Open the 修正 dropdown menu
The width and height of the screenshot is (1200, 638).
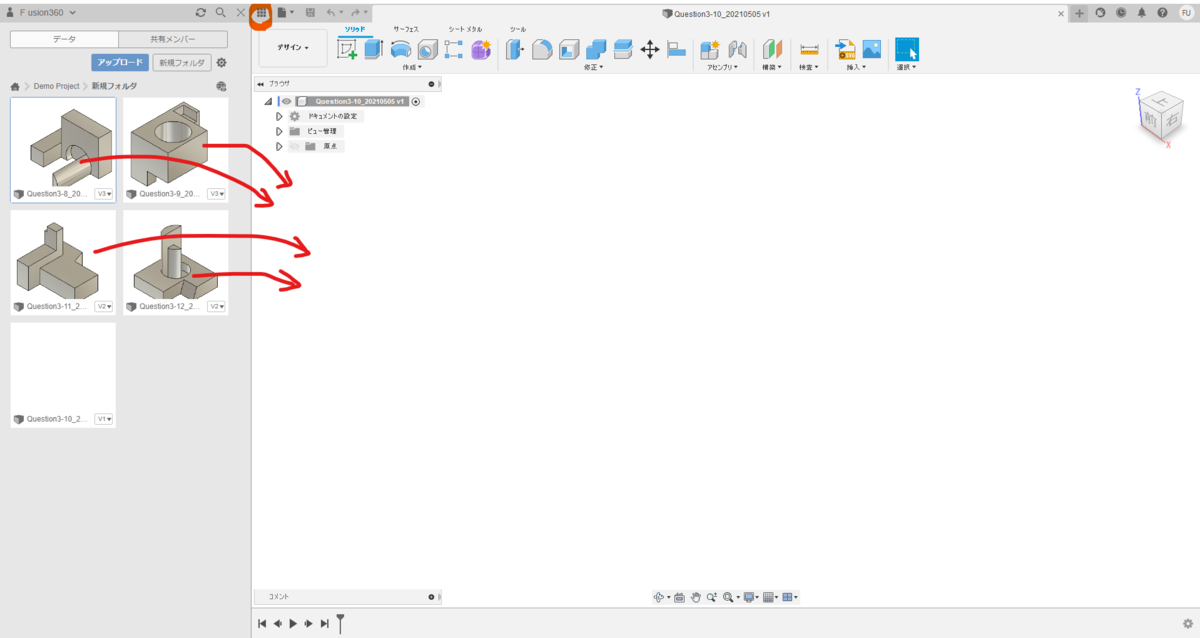592,68
